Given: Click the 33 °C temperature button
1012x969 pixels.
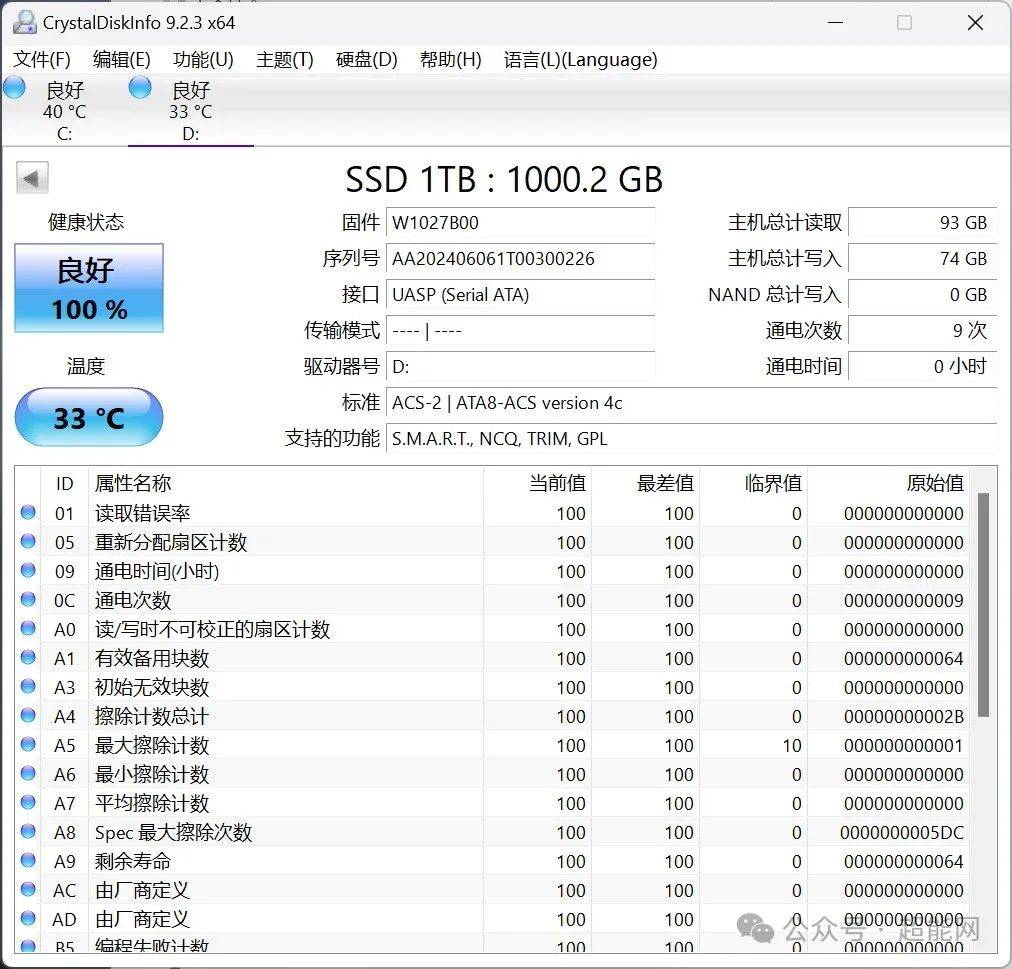Looking at the screenshot, I should pyautogui.click(x=89, y=417).
